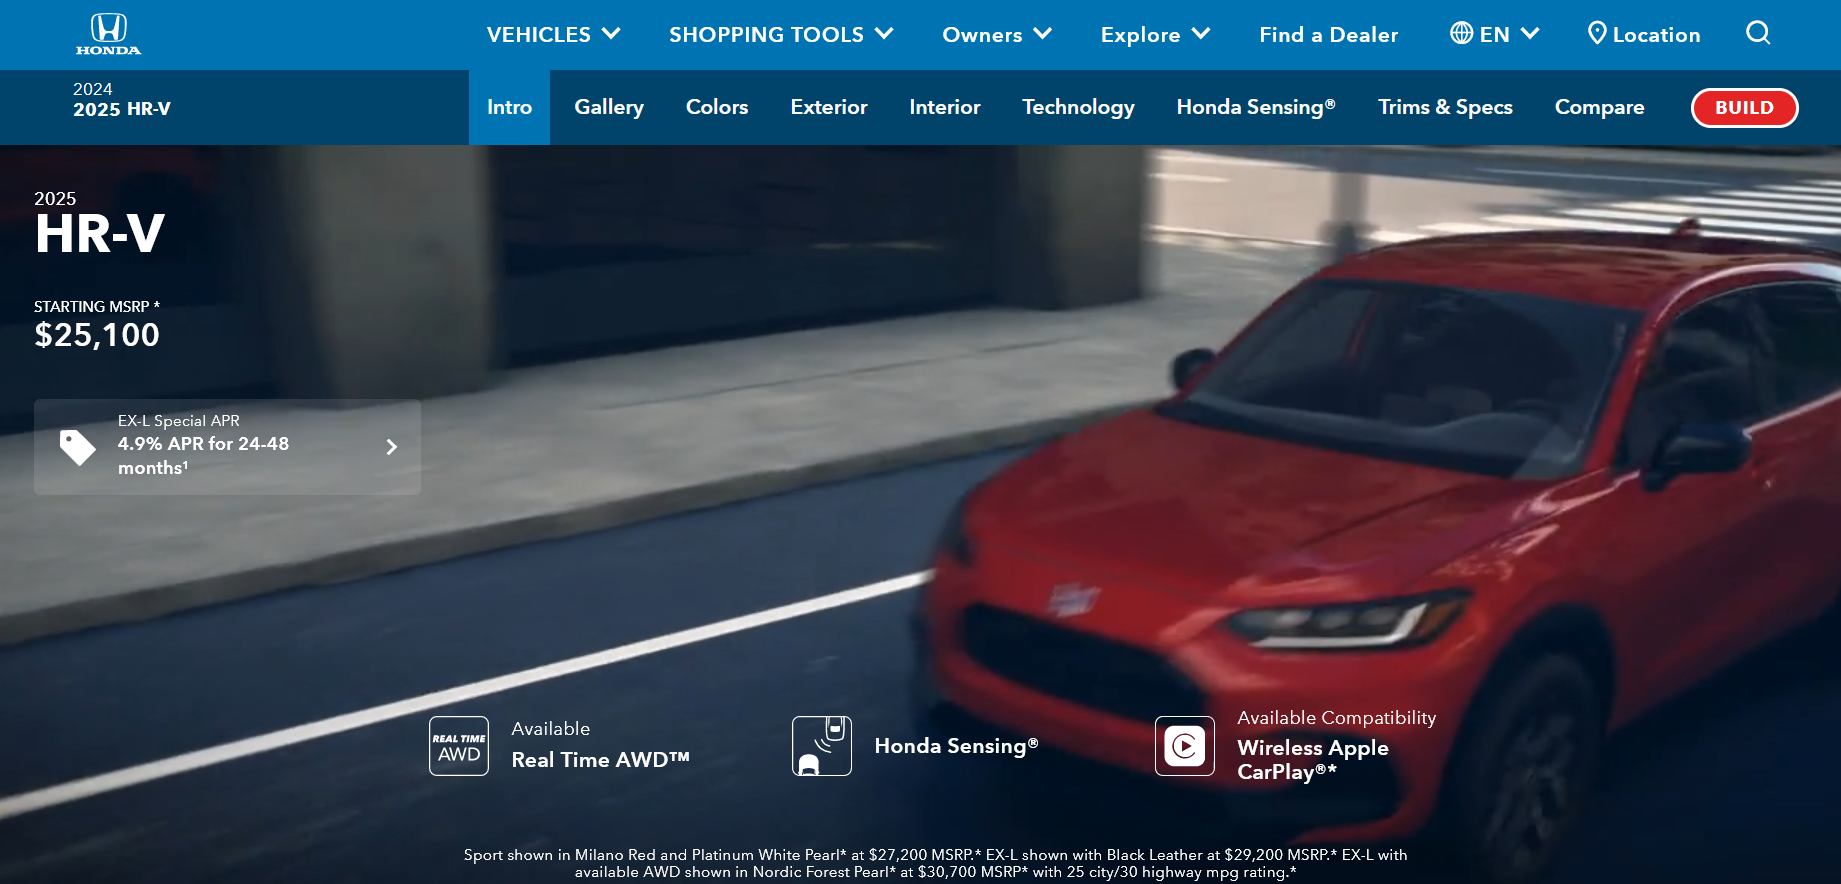The width and height of the screenshot is (1841, 884).
Task: Open the Exterior tab
Action: (x=829, y=107)
